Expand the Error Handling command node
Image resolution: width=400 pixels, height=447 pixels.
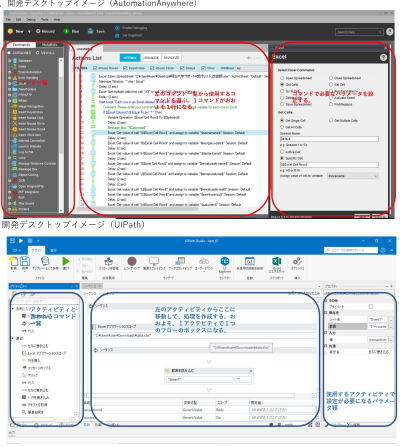(x=10, y=78)
